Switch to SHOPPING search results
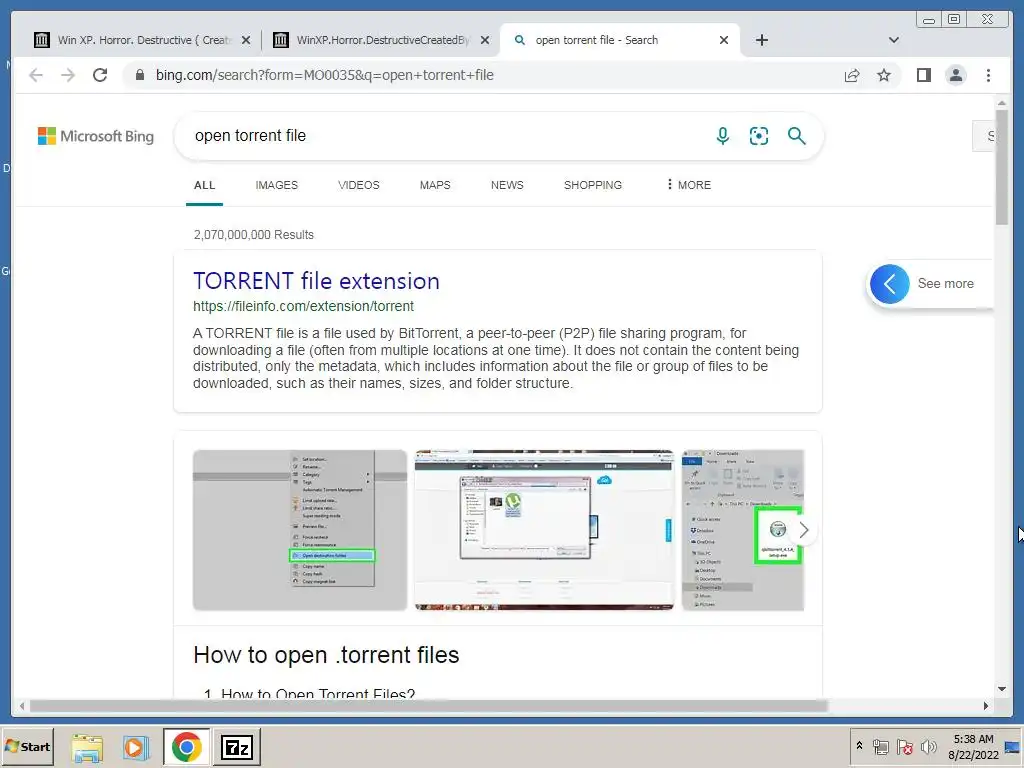 point(592,185)
